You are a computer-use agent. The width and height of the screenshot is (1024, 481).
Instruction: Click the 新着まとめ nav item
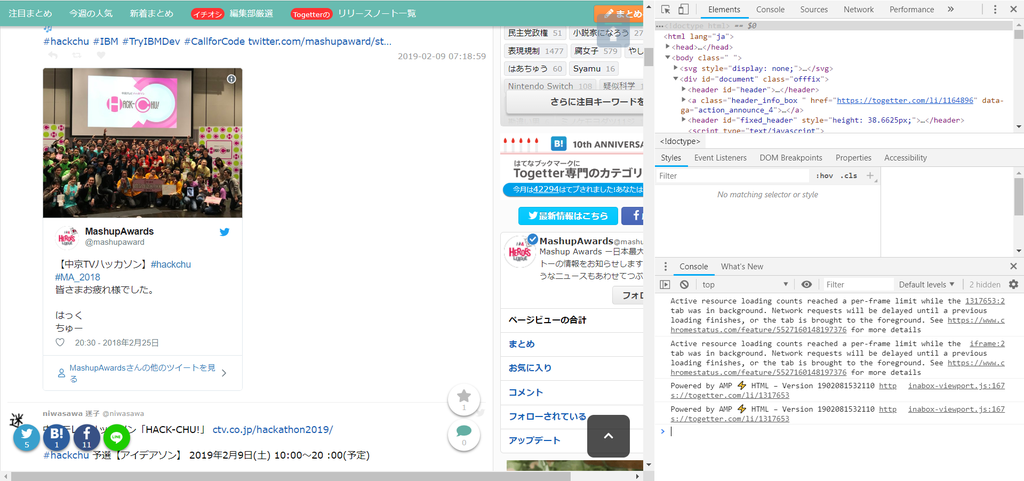point(152,13)
